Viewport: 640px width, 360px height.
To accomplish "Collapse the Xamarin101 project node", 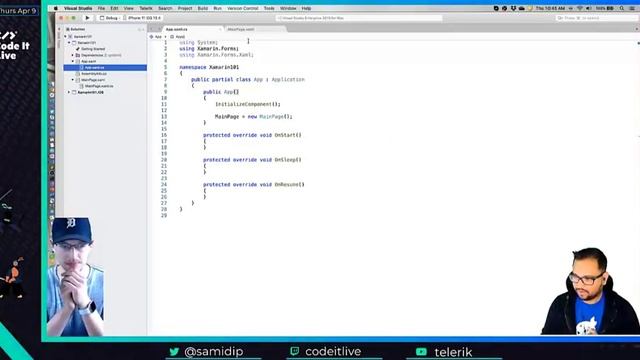I will pyautogui.click(x=69, y=42).
